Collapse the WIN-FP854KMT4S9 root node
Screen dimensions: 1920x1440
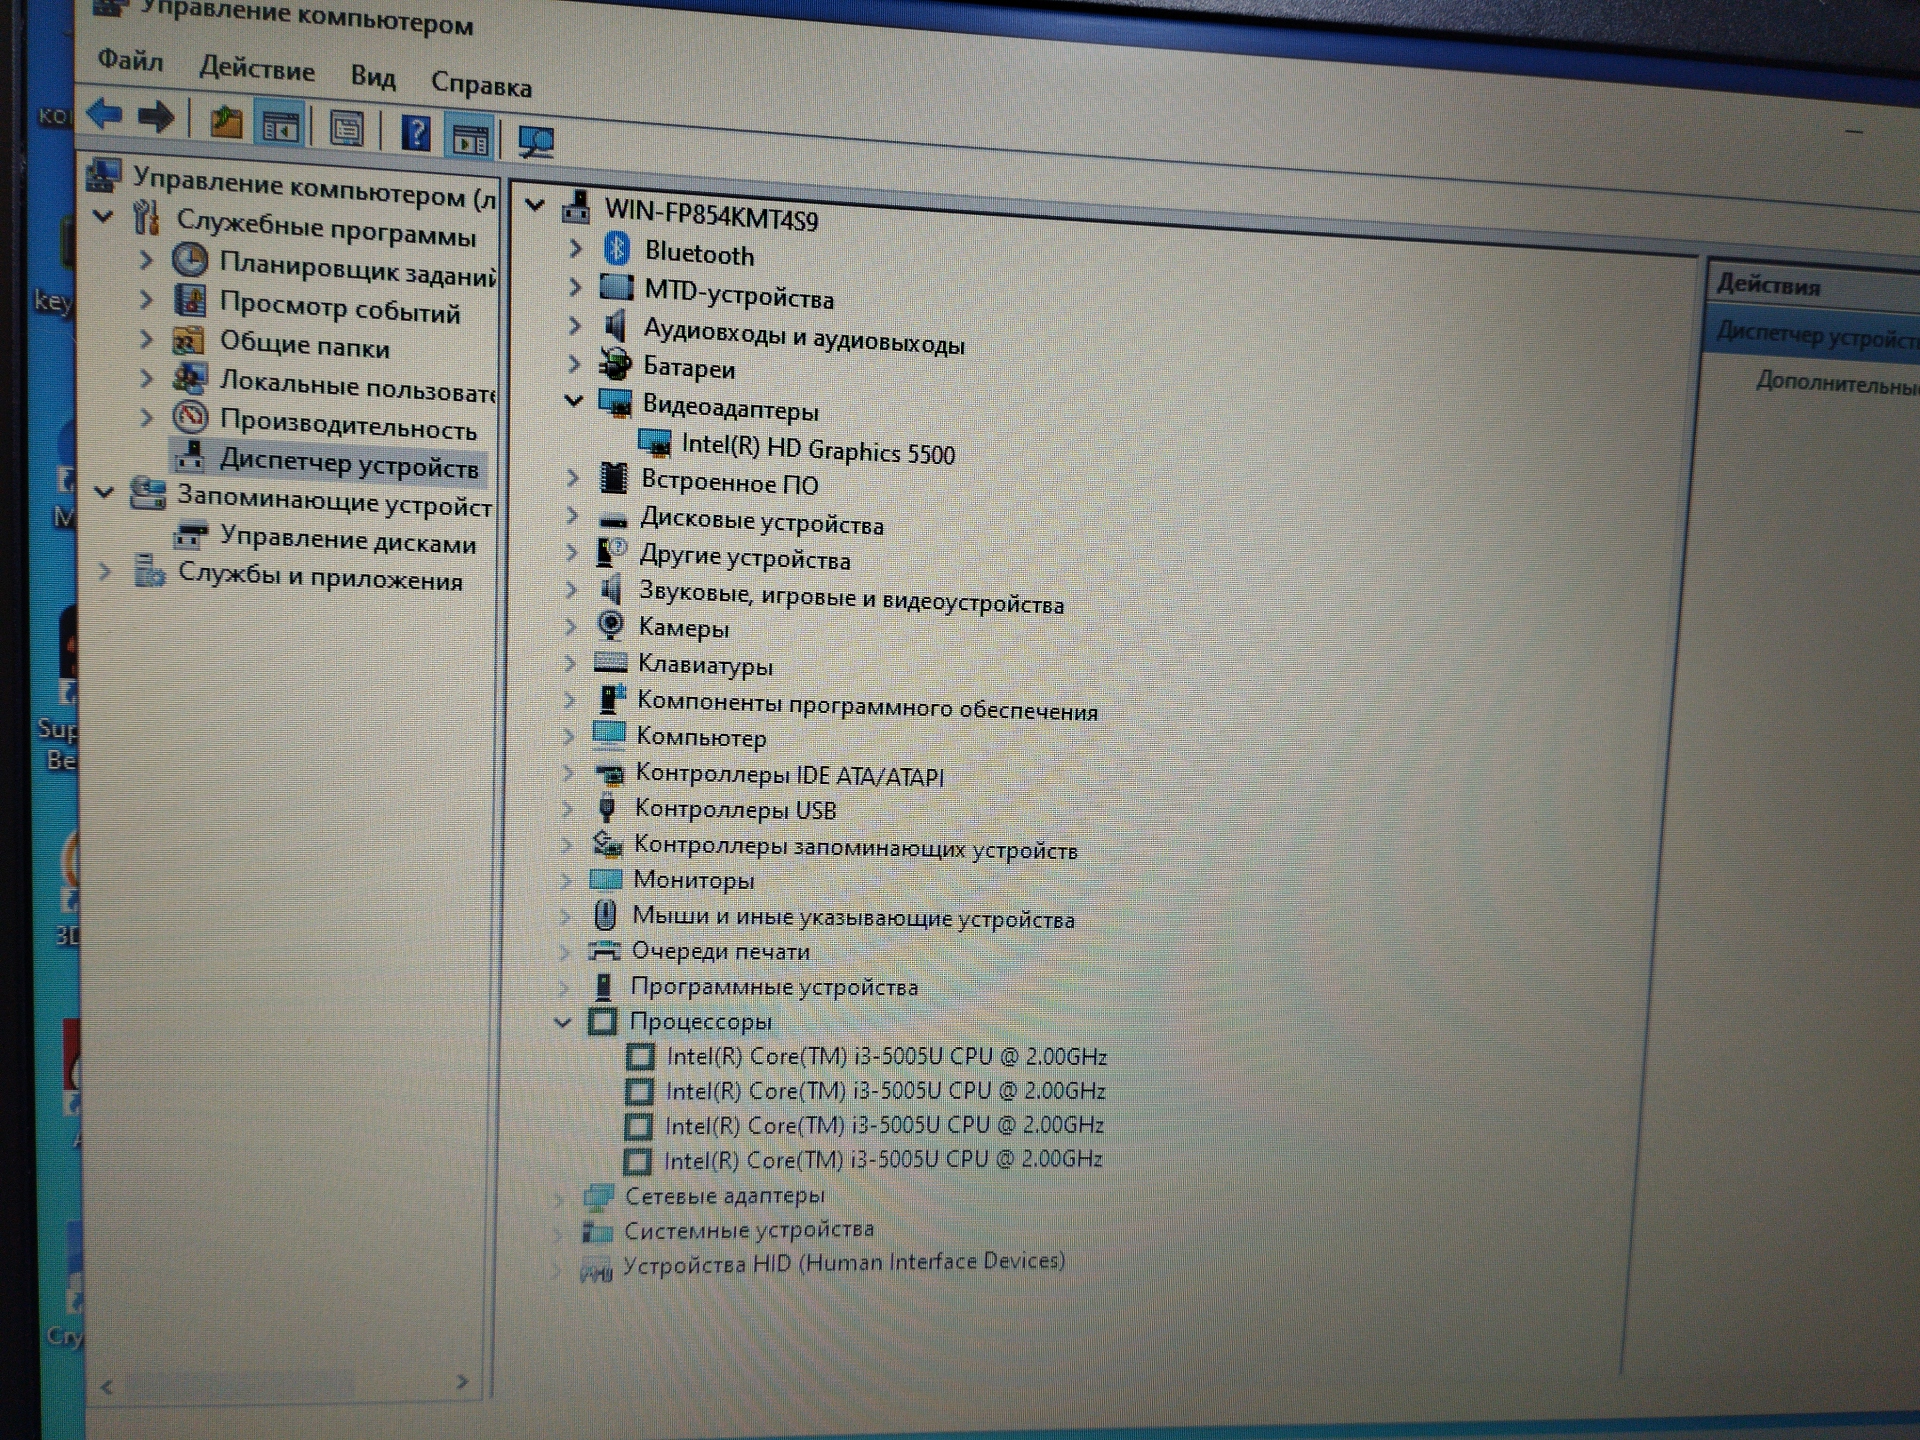coord(535,205)
